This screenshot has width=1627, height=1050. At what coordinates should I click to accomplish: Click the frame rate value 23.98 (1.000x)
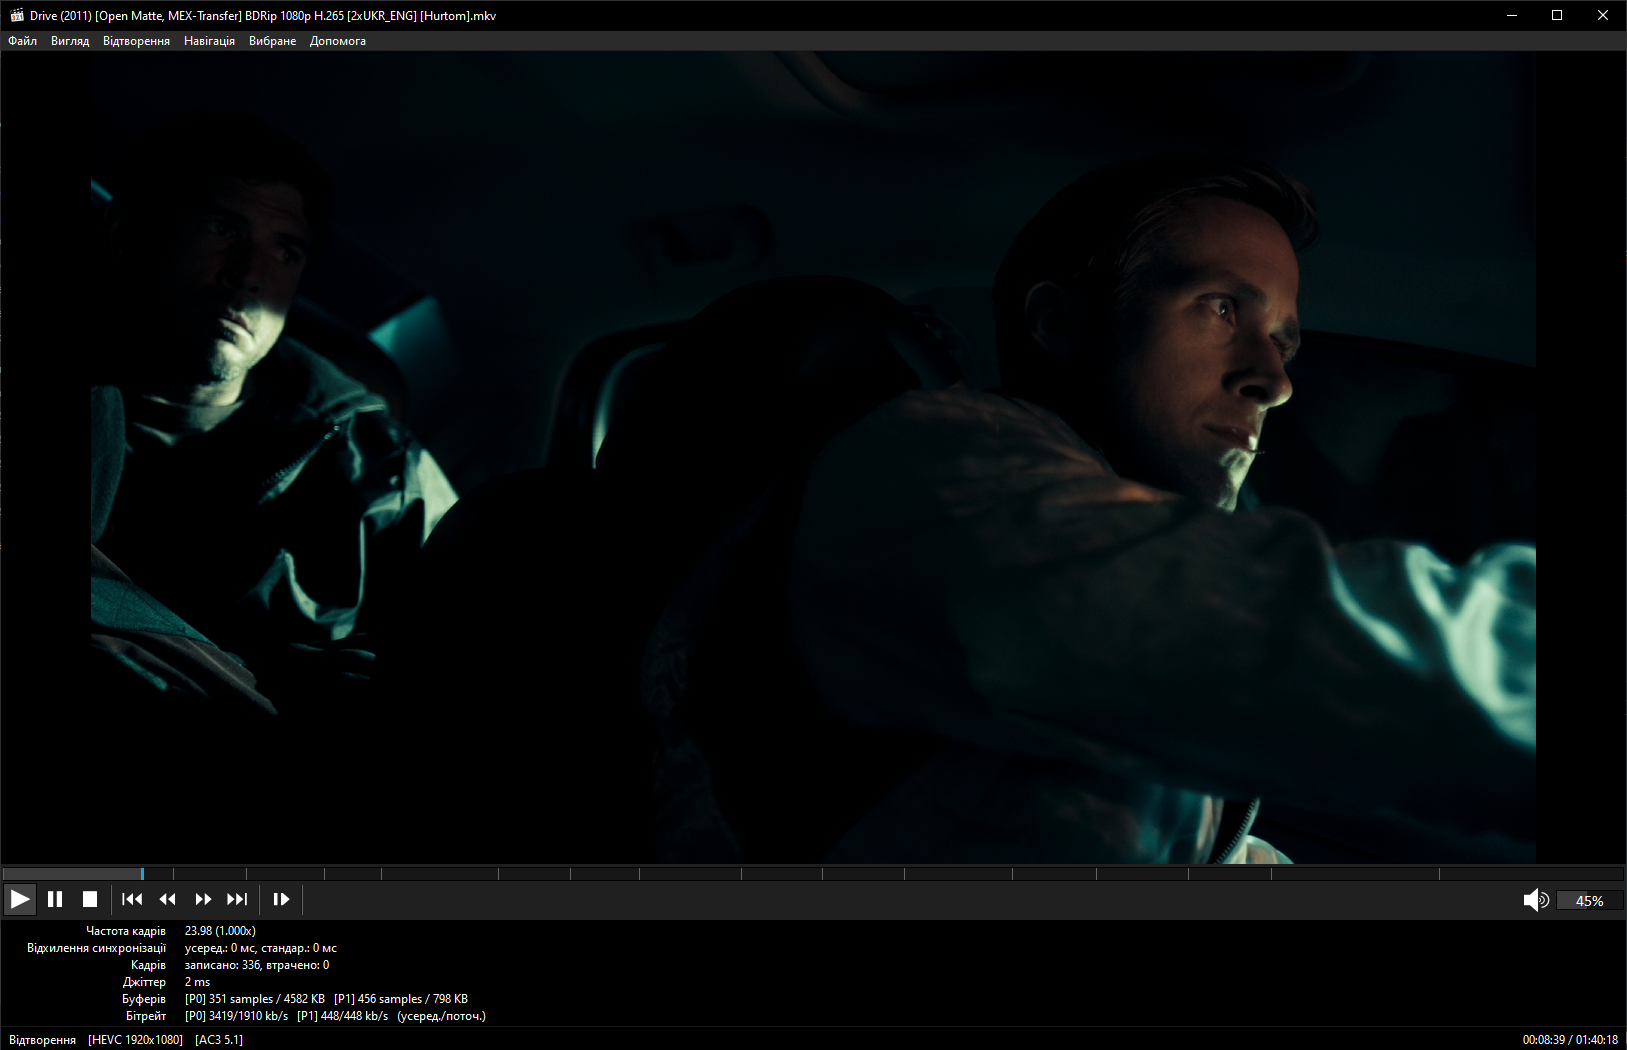pyautogui.click(x=220, y=931)
